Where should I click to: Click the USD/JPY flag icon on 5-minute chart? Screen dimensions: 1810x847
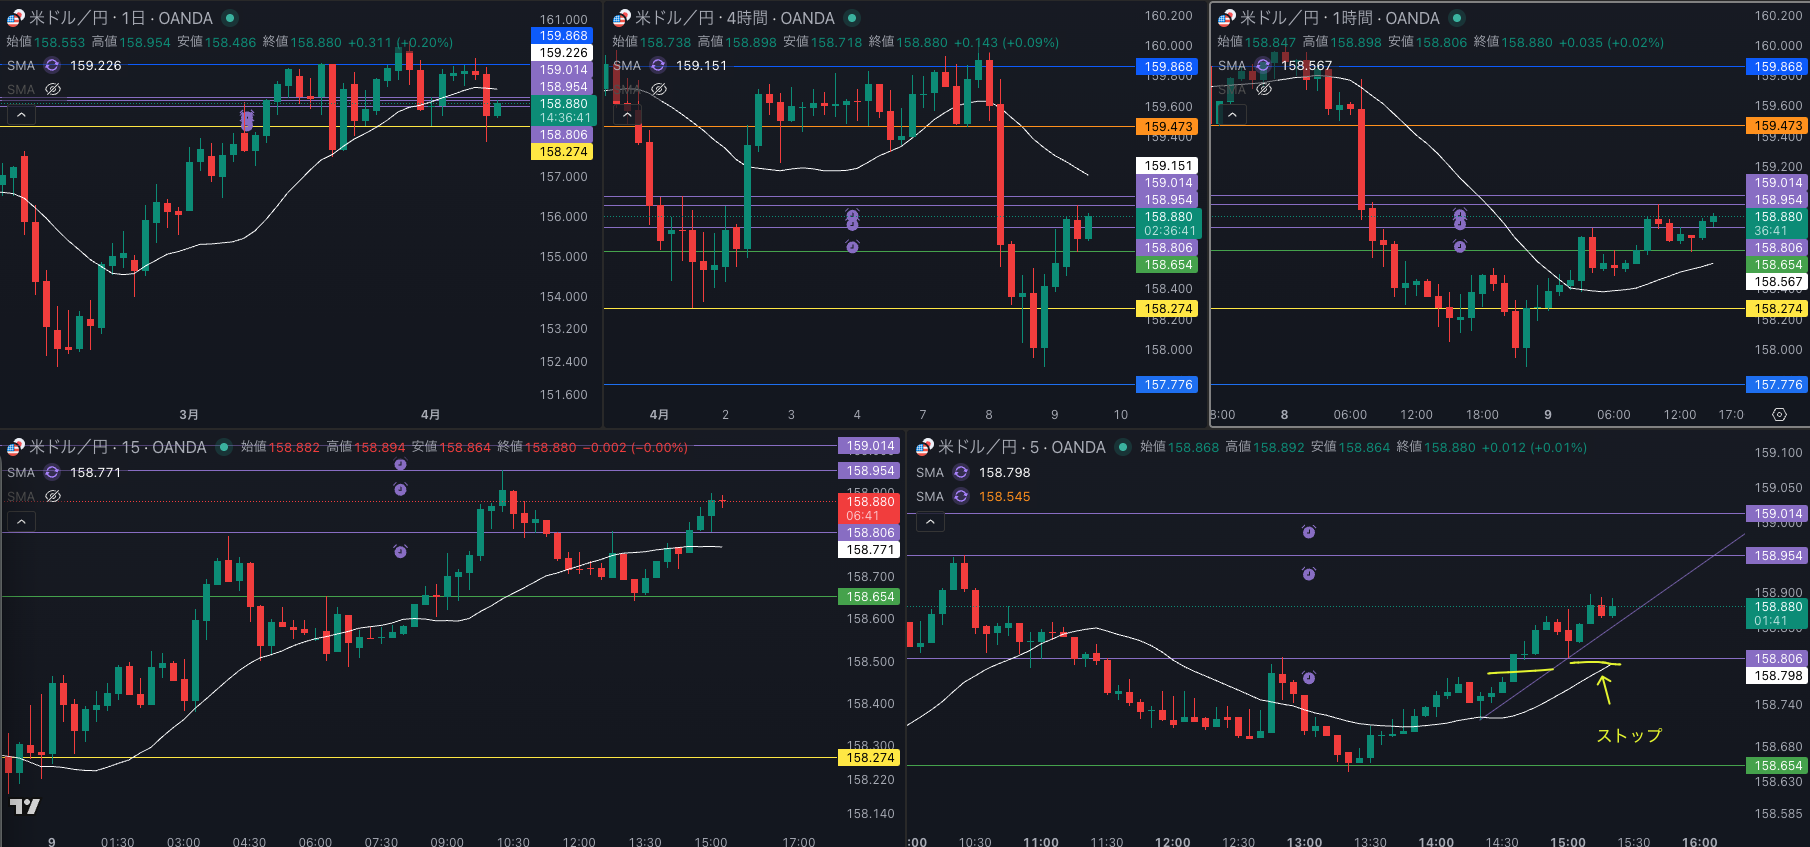pyautogui.click(x=925, y=447)
